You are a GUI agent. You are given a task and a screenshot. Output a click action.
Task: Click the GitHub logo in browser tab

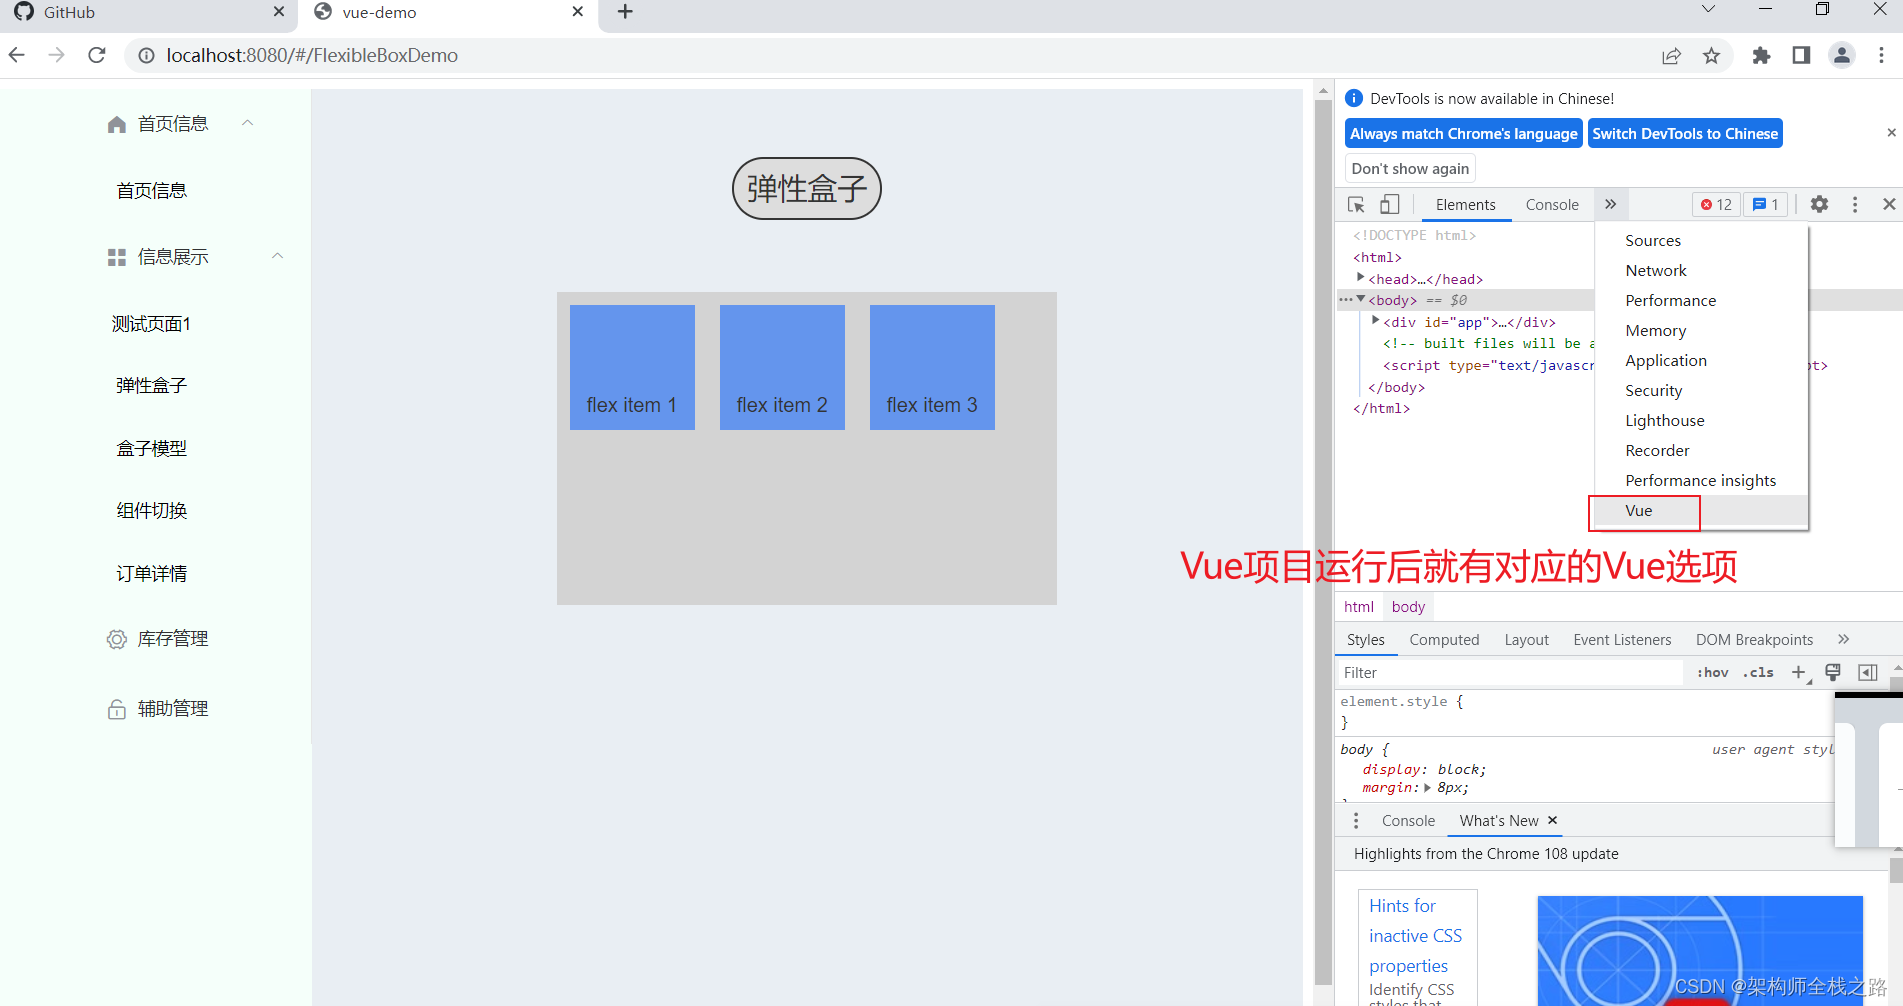pos(22,12)
